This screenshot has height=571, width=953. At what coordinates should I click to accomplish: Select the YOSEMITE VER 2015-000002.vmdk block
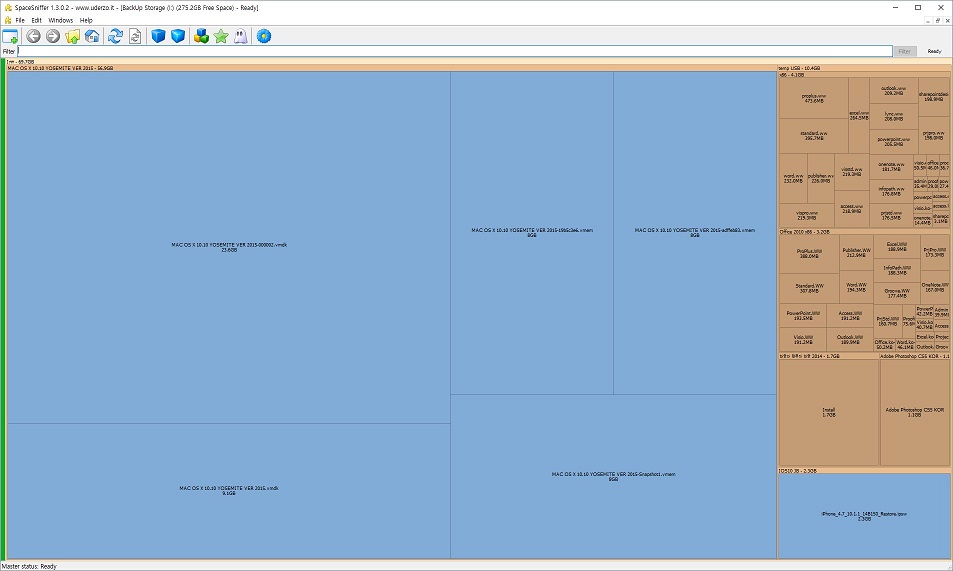(229, 247)
